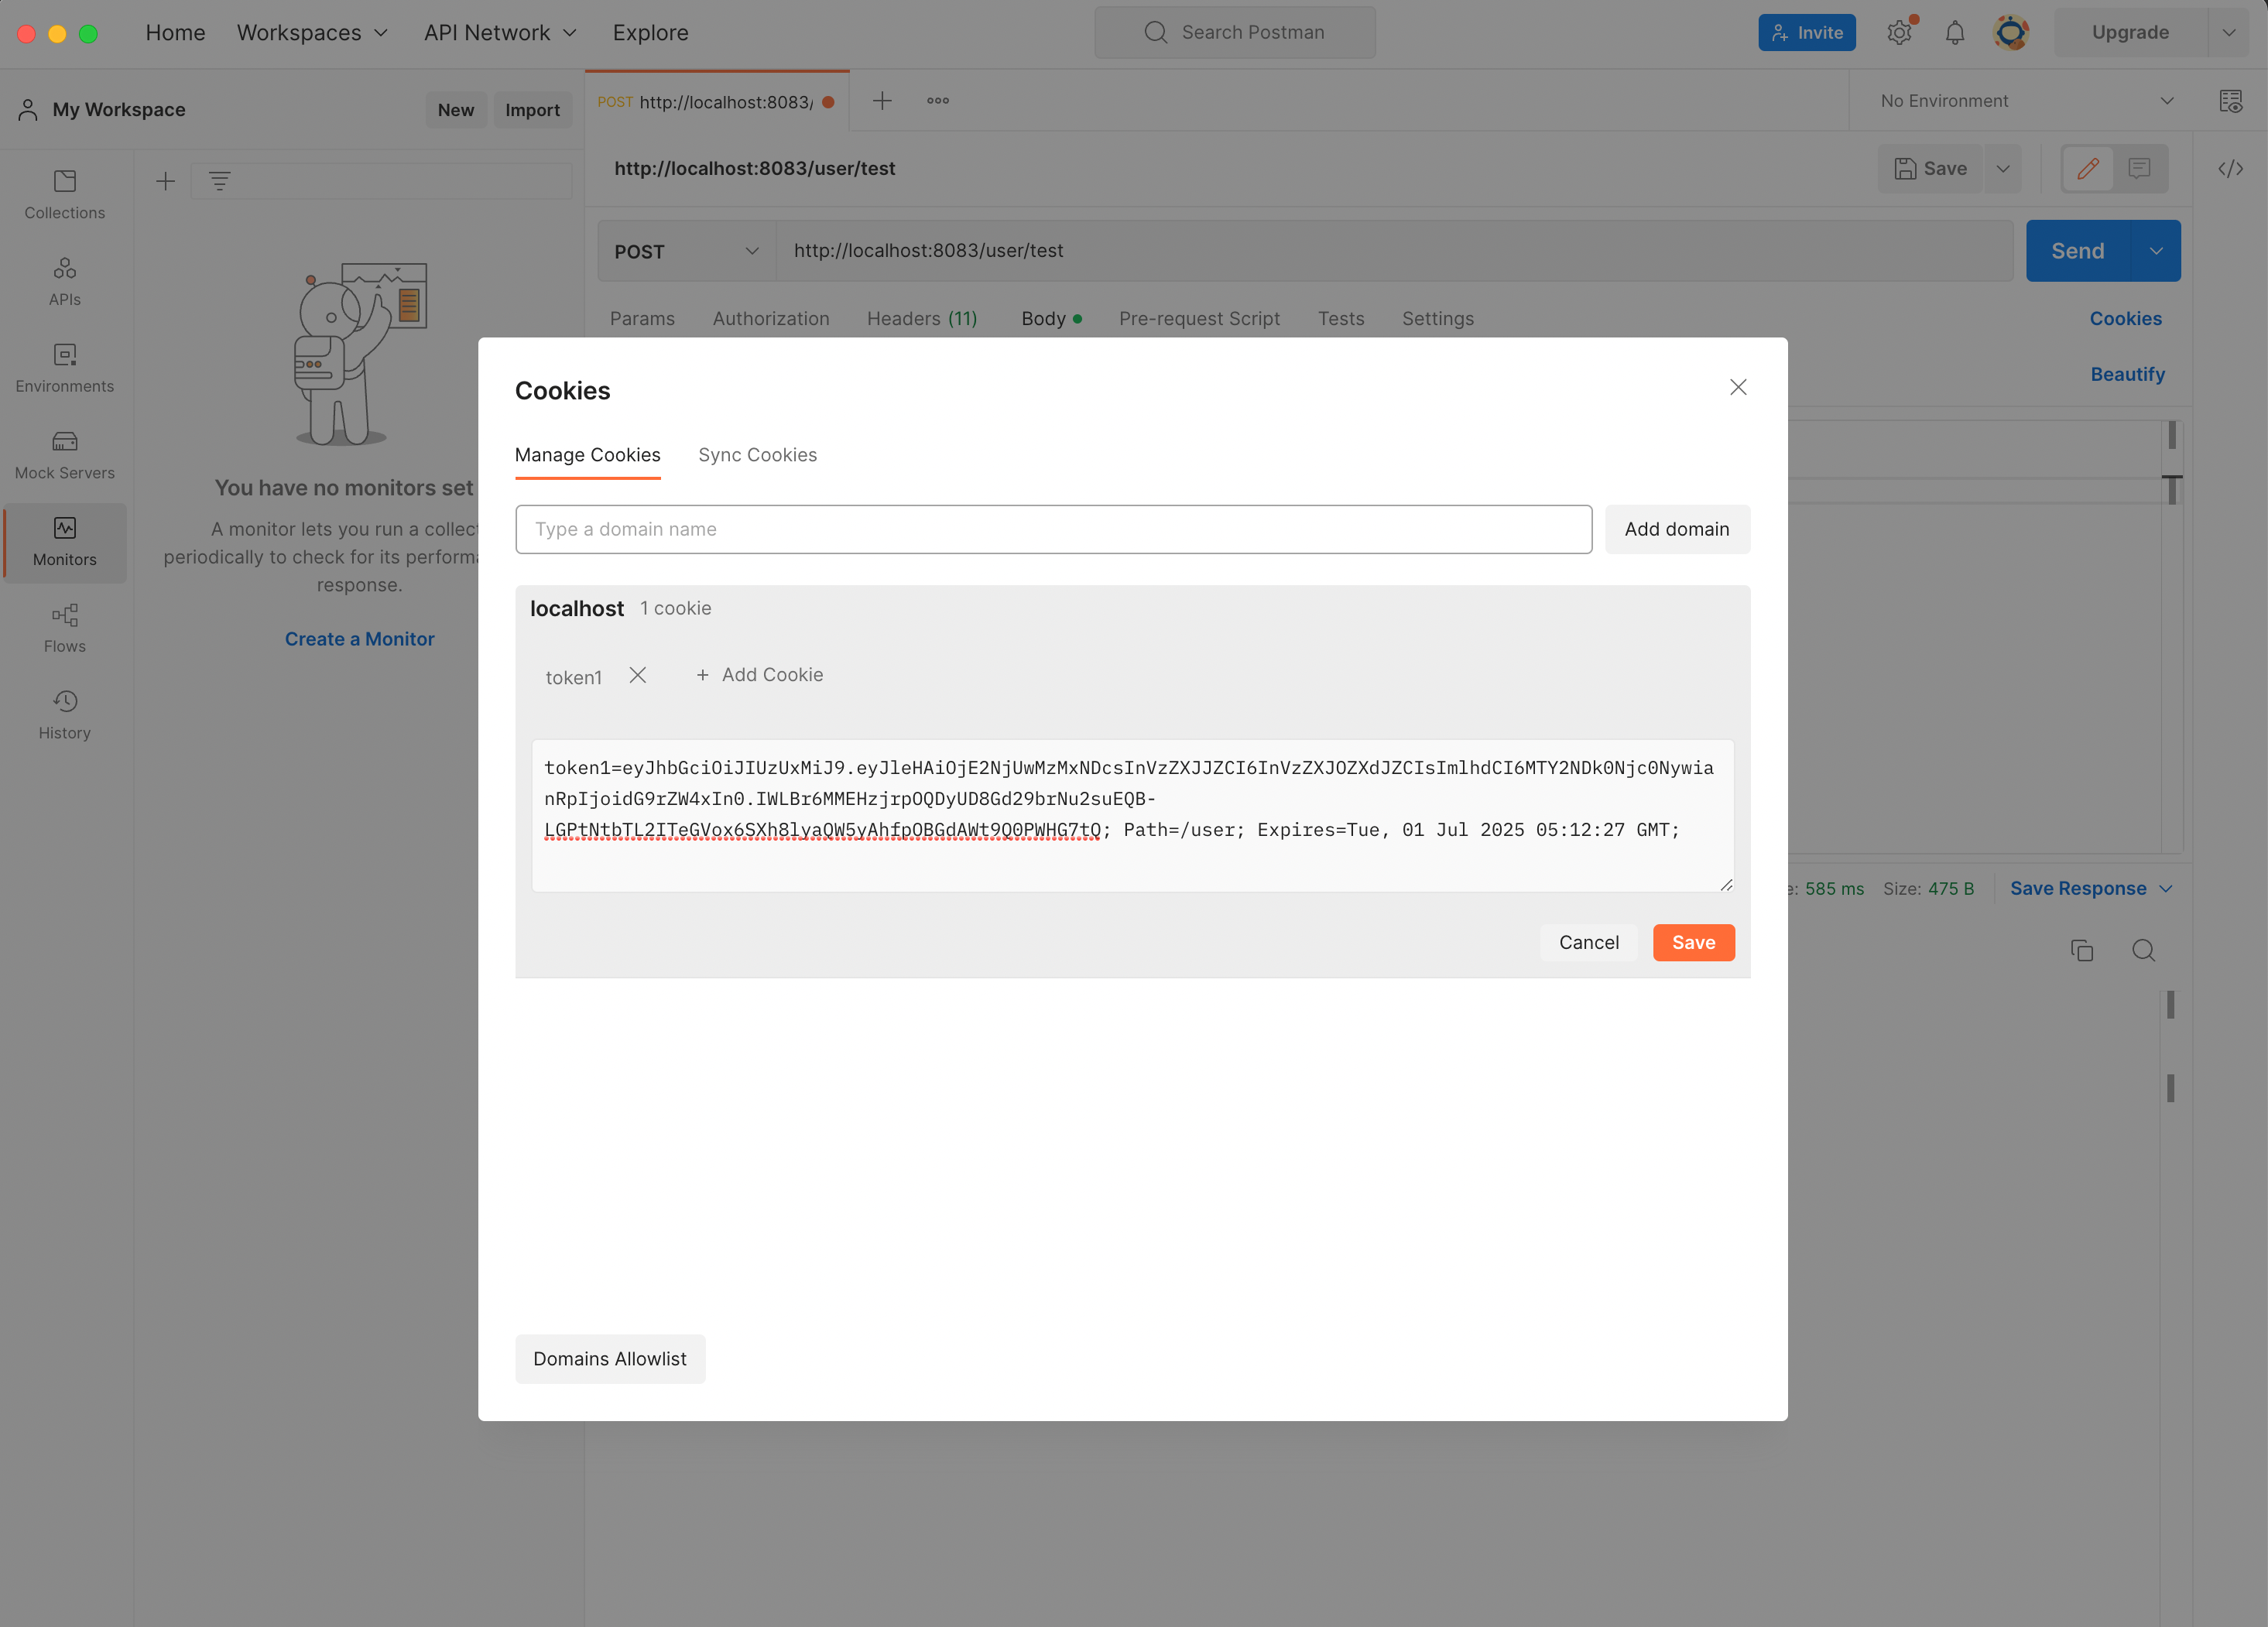Open the notifications bell
The image size is (2268, 1627).
point(1954,33)
